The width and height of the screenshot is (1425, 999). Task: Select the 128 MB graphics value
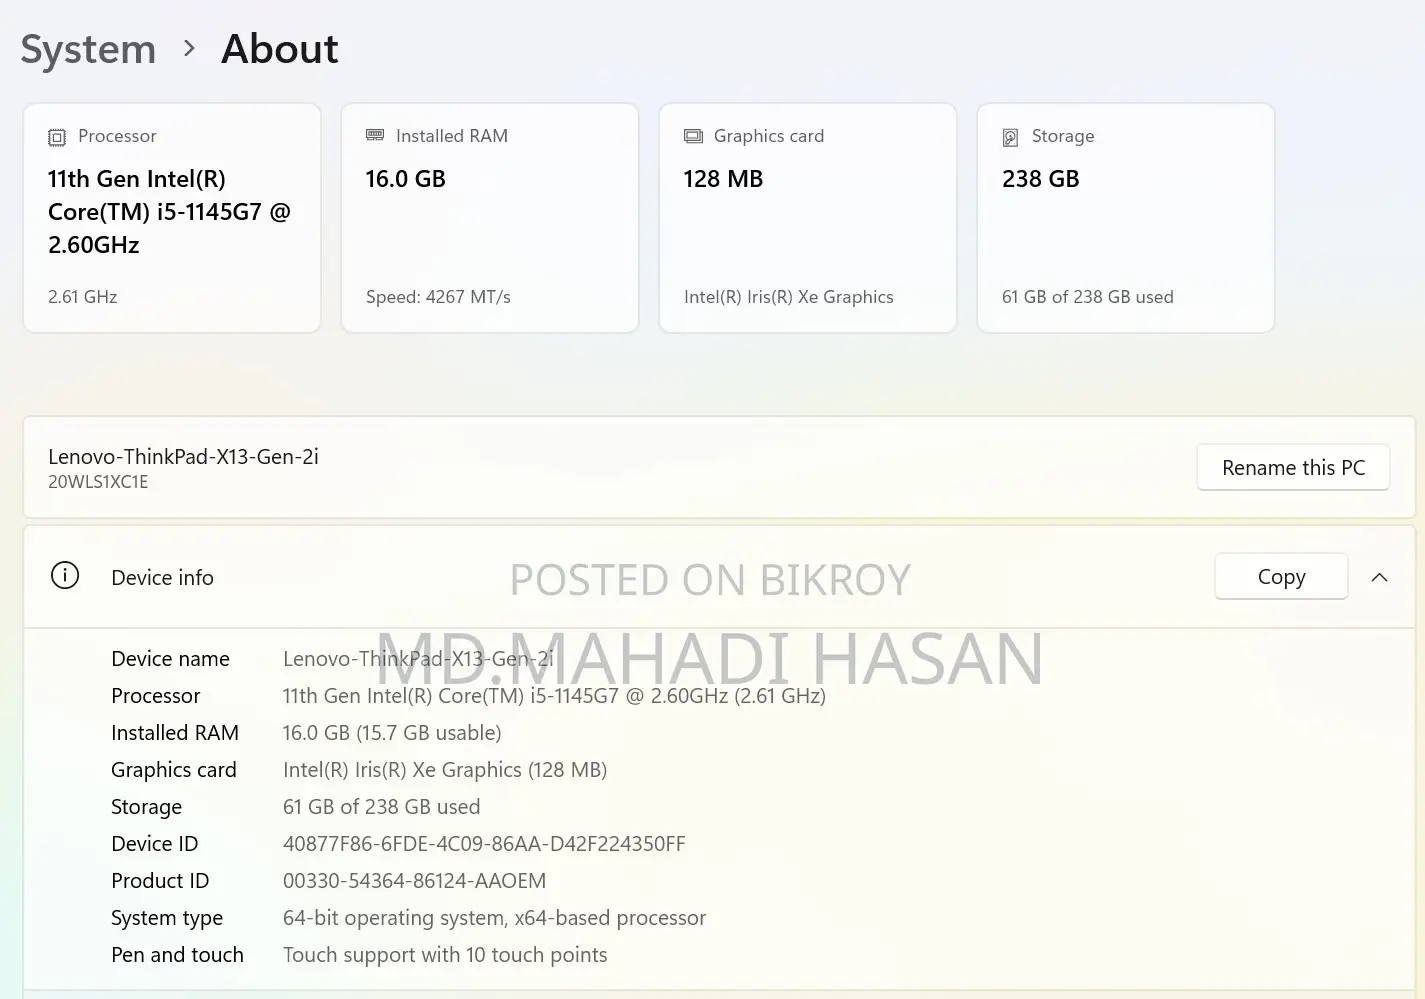click(x=723, y=179)
